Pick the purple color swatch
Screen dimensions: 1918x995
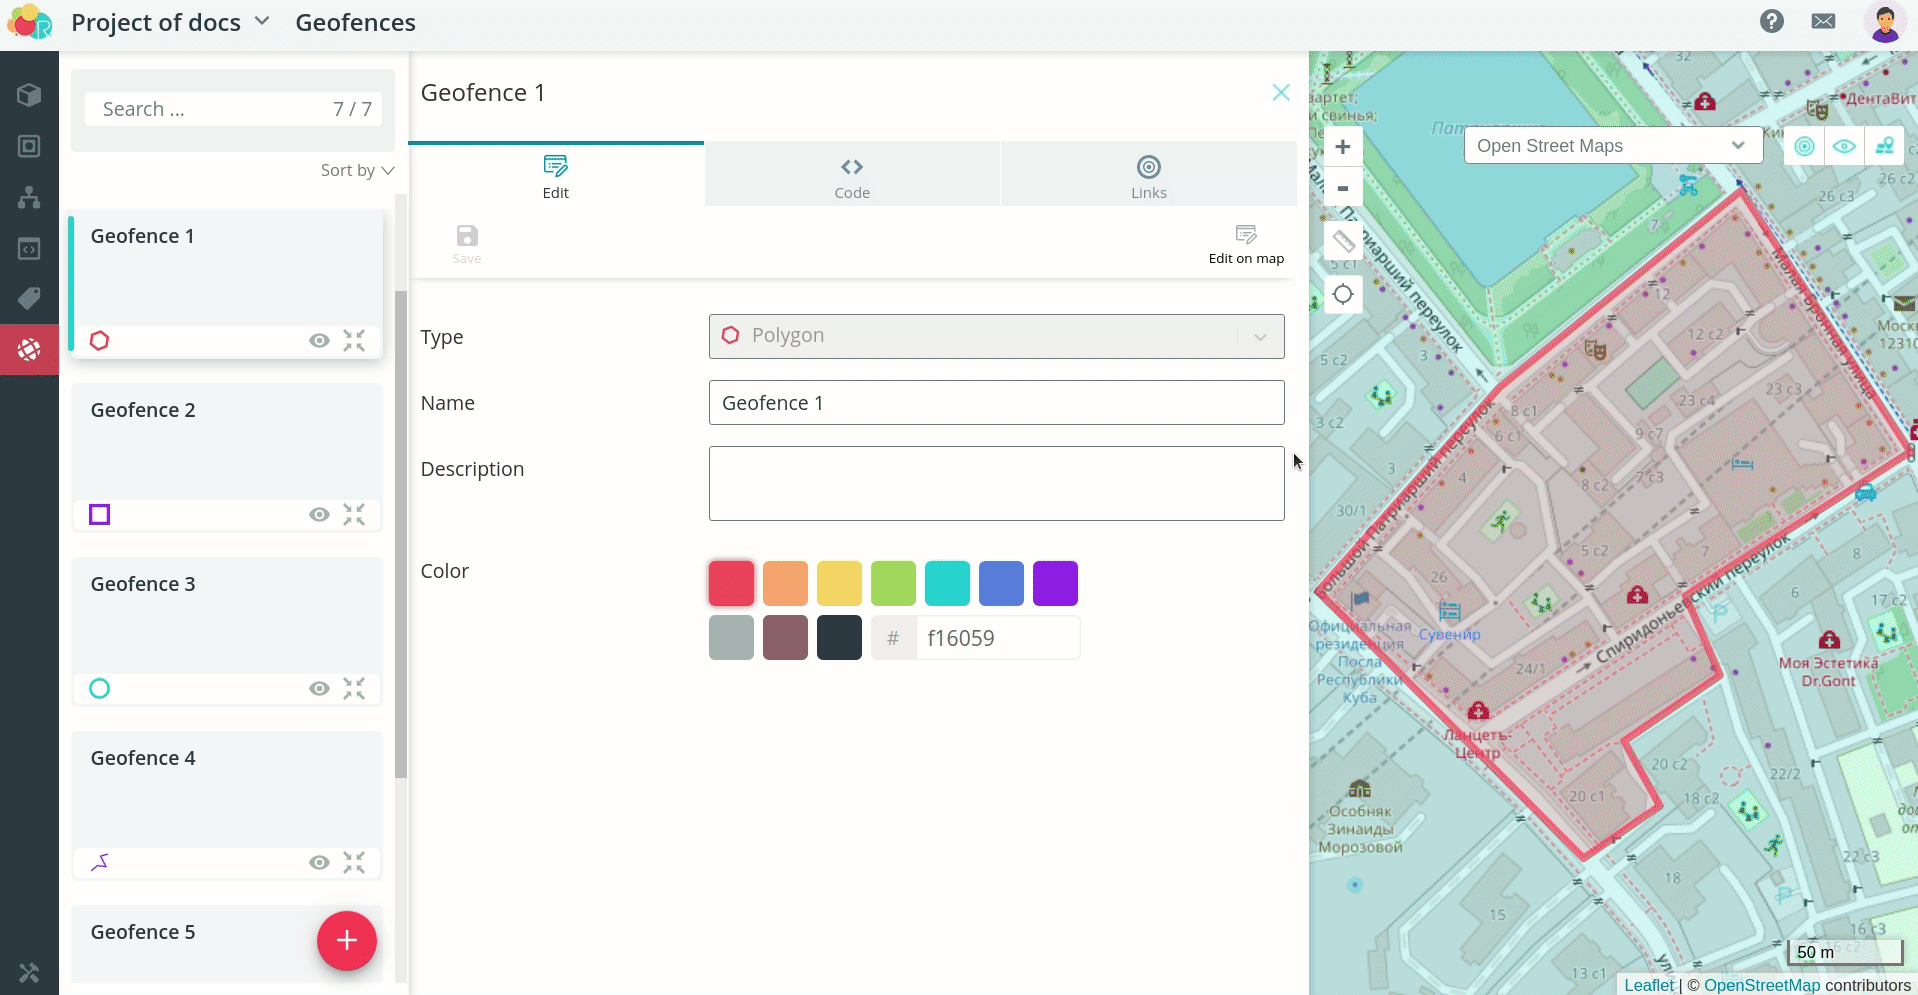(x=1055, y=583)
